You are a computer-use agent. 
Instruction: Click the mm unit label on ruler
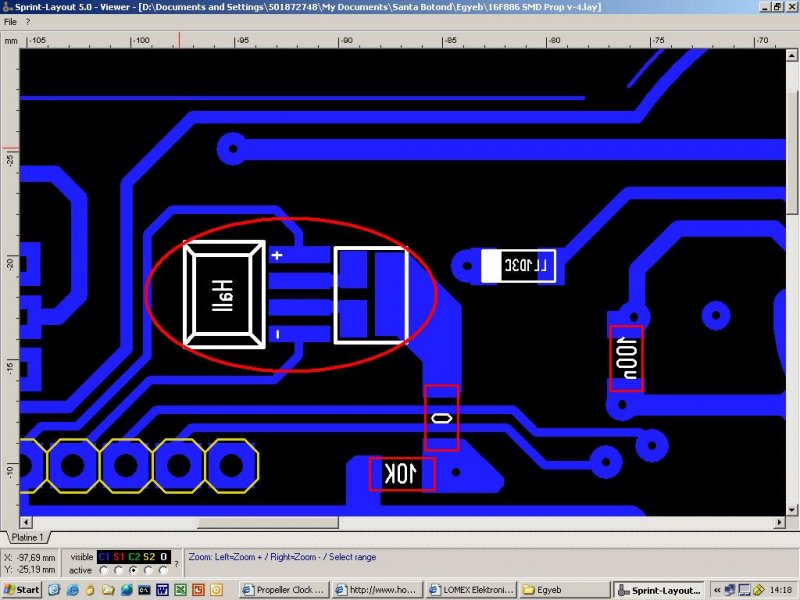tap(11, 41)
